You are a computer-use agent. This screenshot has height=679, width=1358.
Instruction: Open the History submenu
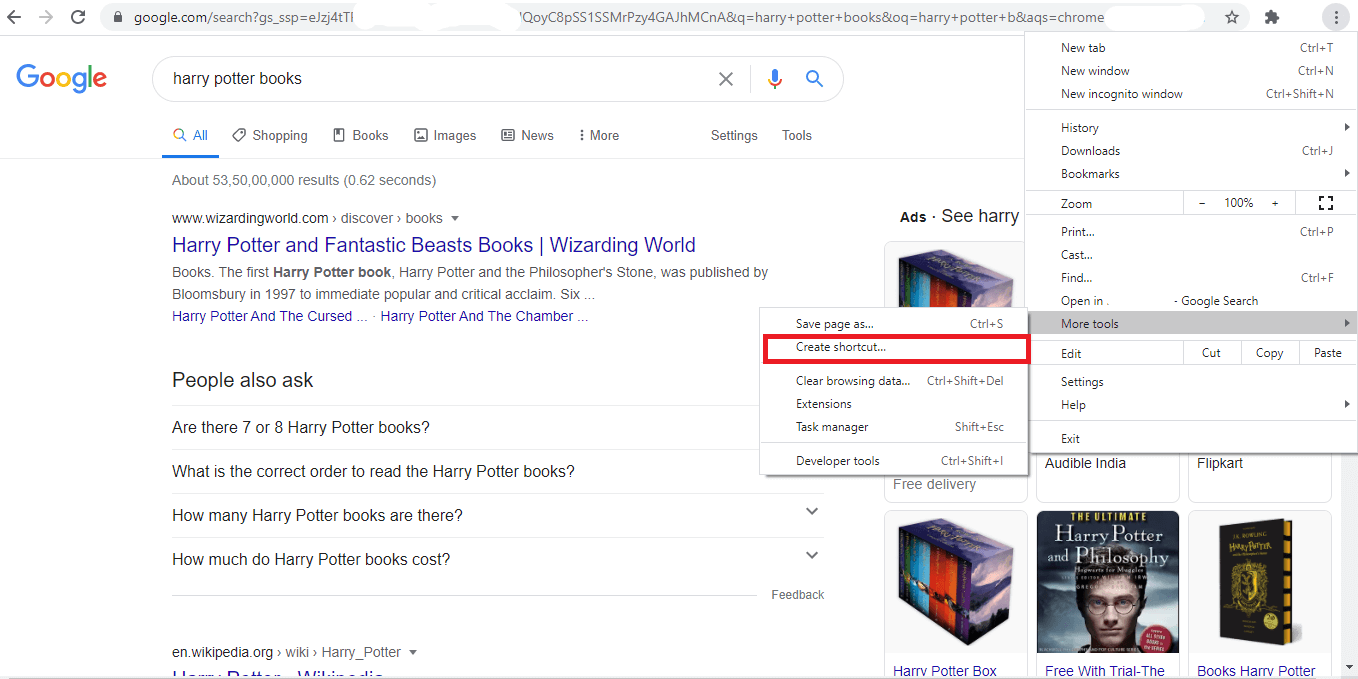click(x=1191, y=128)
